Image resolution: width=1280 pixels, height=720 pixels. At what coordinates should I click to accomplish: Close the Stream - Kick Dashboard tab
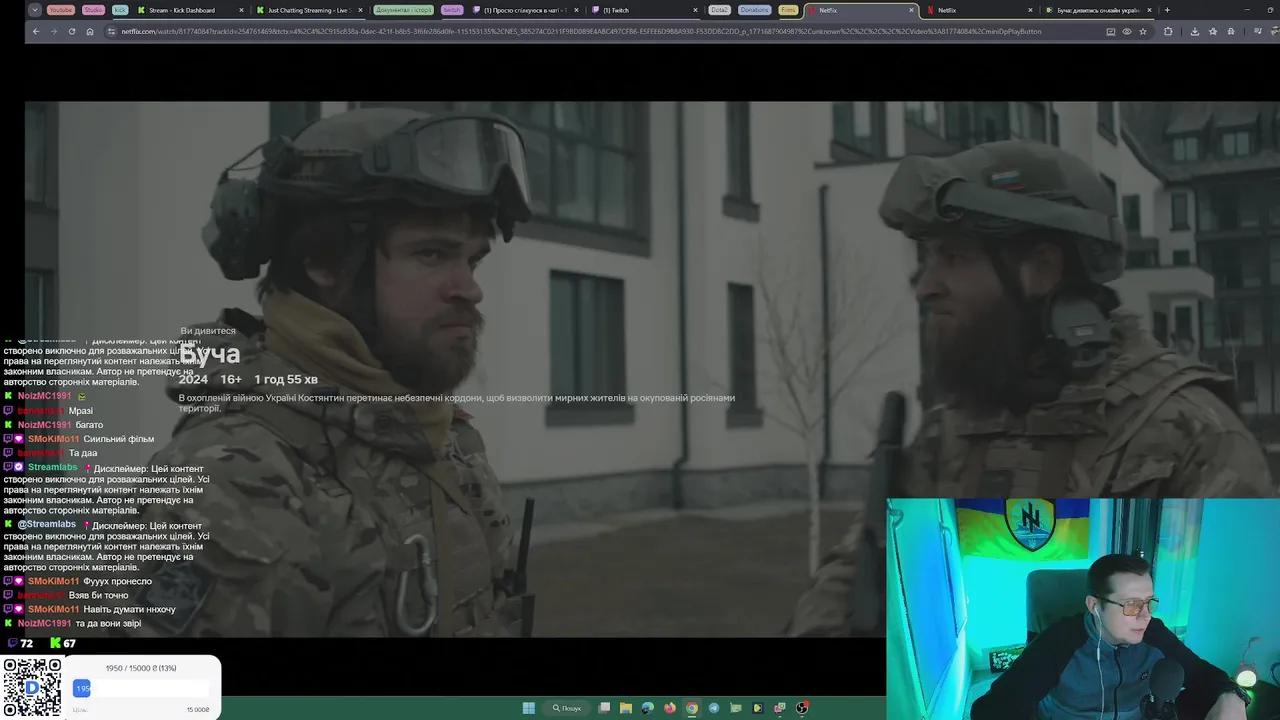[x=241, y=10]
